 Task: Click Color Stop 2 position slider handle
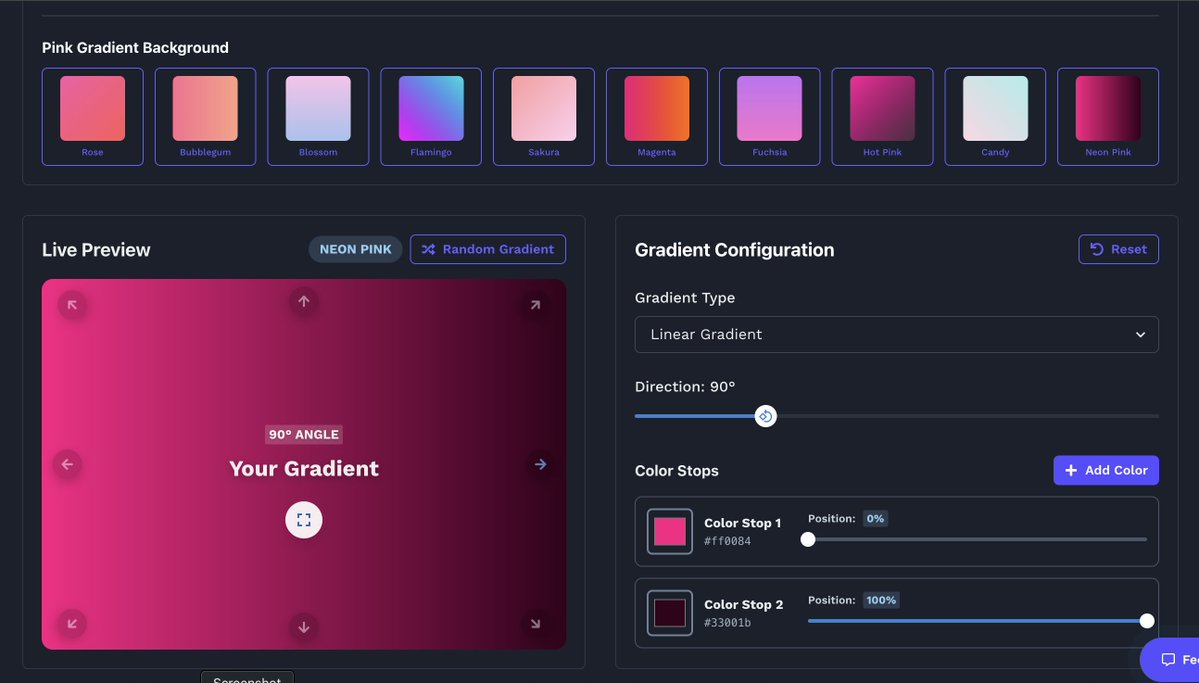[x=1147, y=621]
